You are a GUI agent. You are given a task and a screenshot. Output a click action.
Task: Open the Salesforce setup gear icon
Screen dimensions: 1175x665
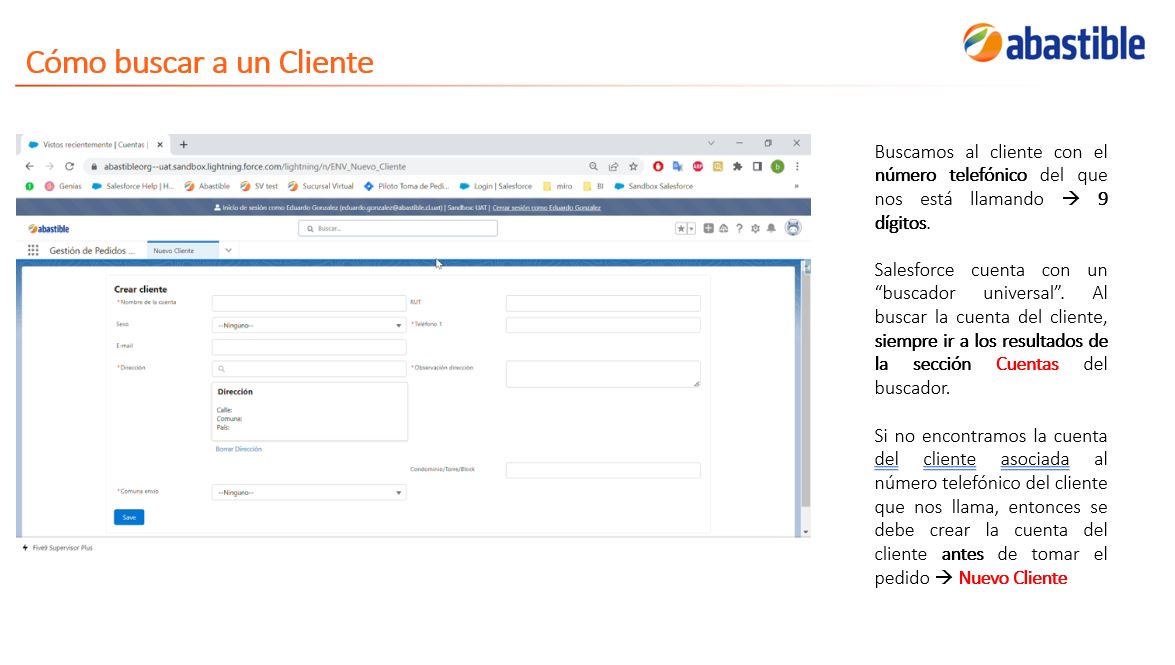pyautogui.click(x=755, y=229)
